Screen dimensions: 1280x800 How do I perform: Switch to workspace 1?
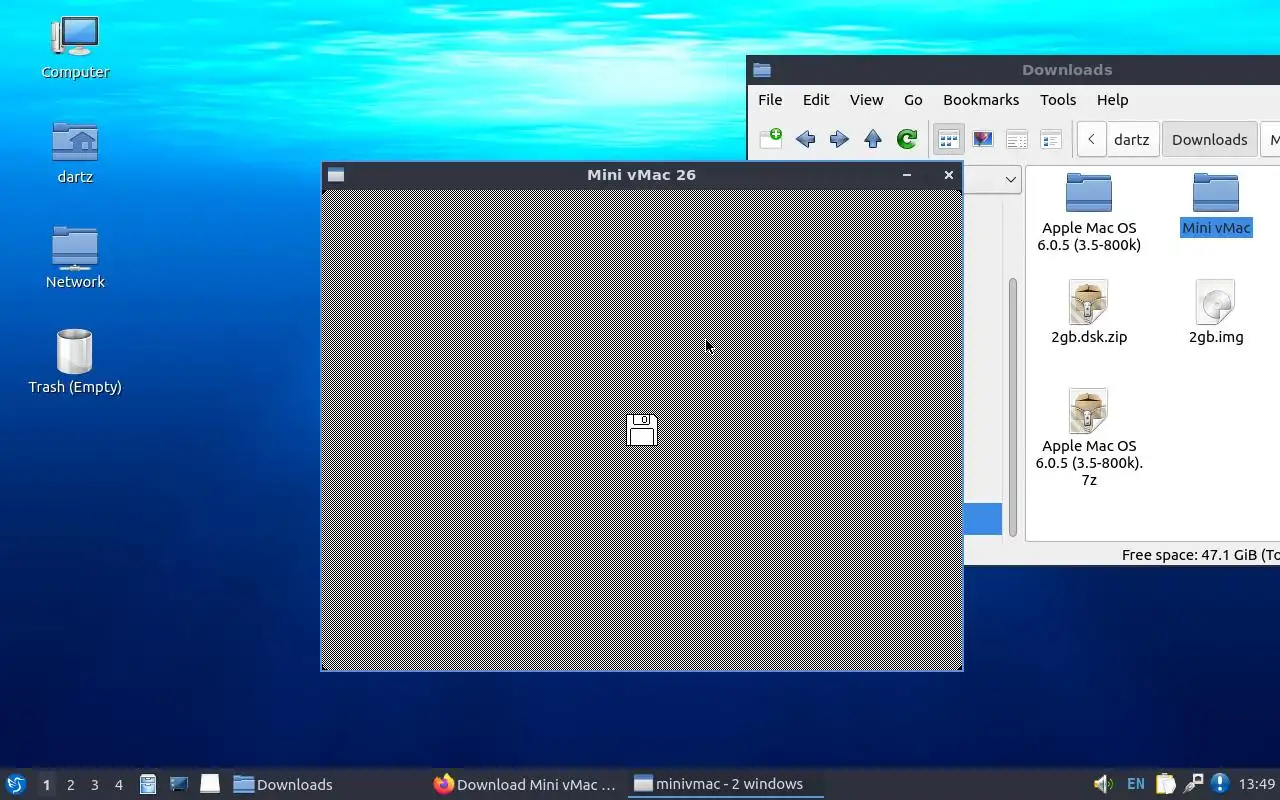(x=46, y=785)
